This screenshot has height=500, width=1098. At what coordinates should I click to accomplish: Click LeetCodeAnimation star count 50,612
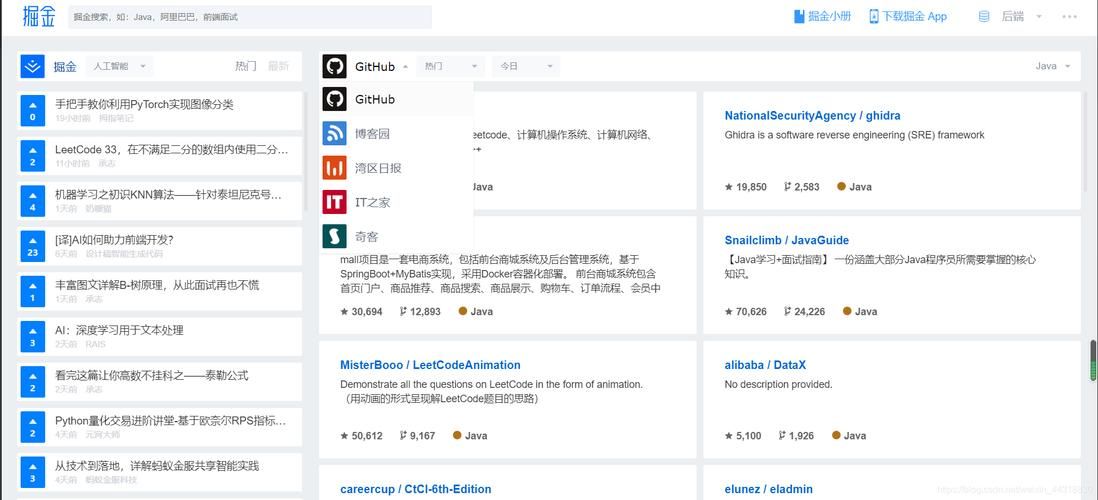point(361,436)
